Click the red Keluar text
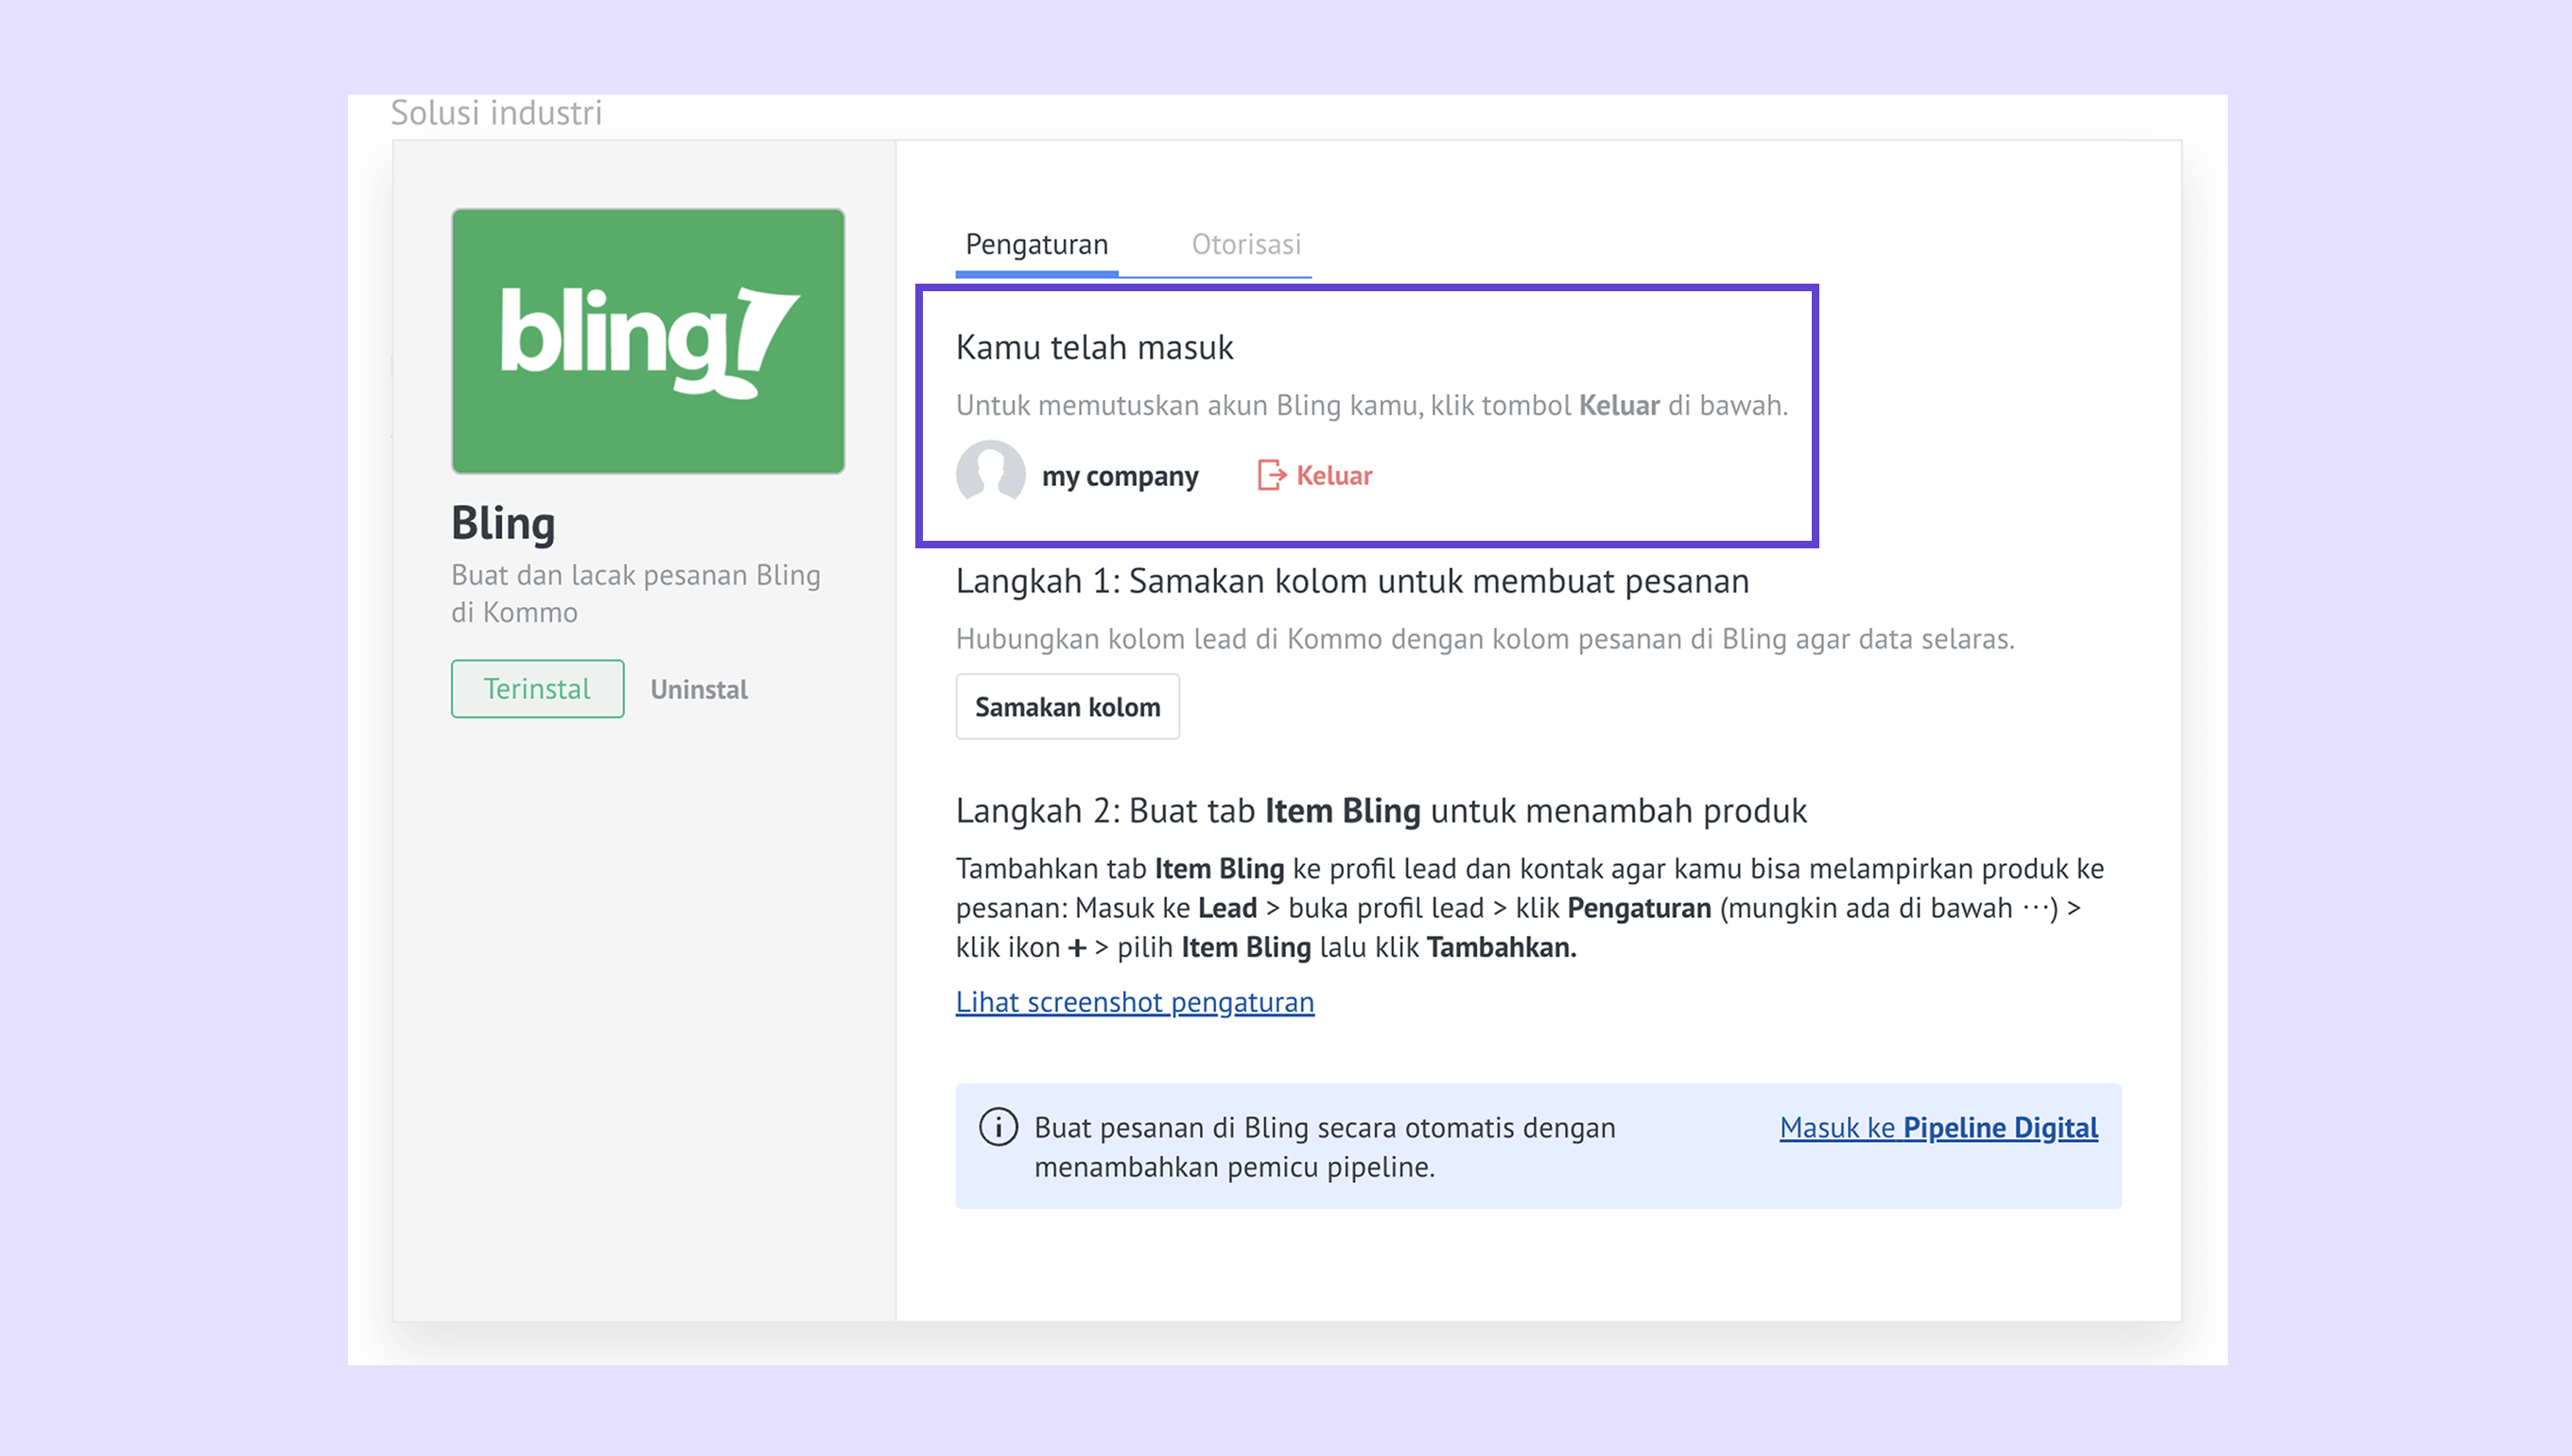This screenshot has width=2572, height=1456. pyautogui.click(x=1334, y=475)
